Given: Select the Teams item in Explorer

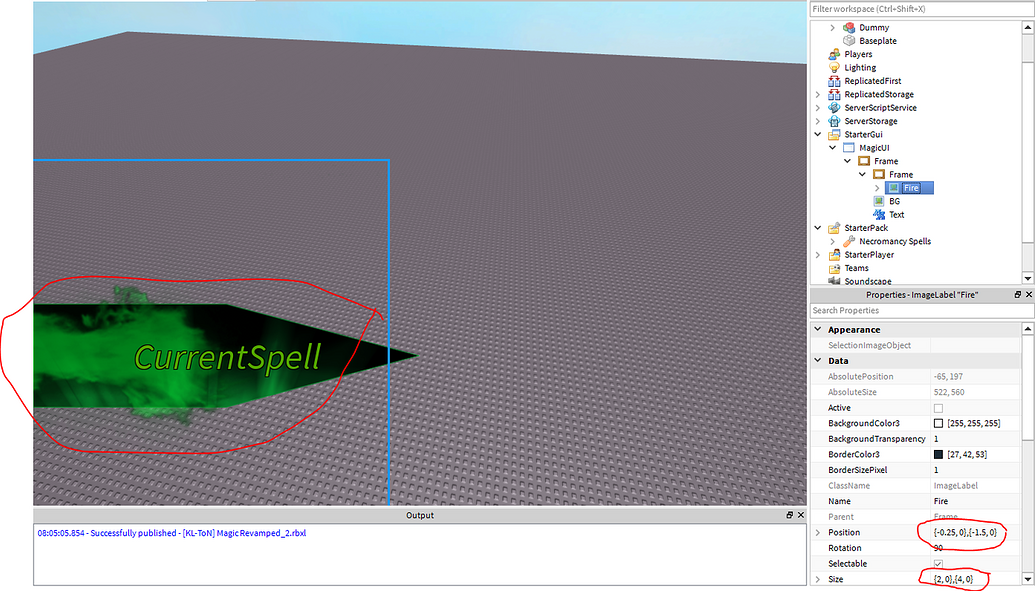Looking at the screenshot, I should click(856, 268).
